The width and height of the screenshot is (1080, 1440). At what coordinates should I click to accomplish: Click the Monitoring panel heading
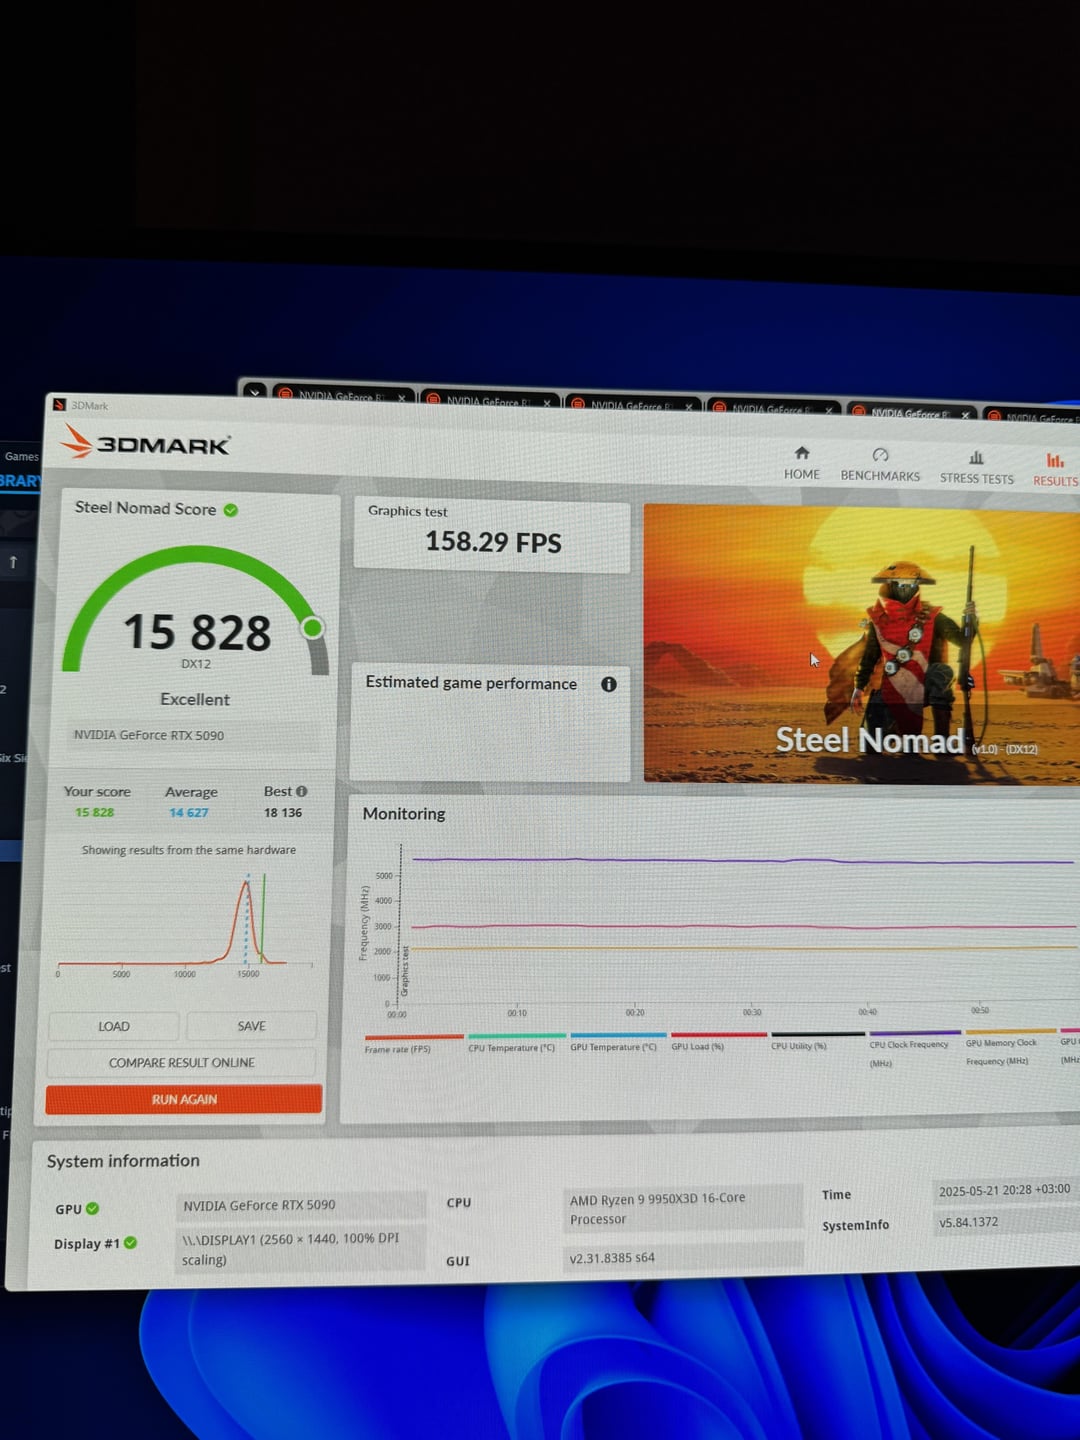click(x=404, y=814)
